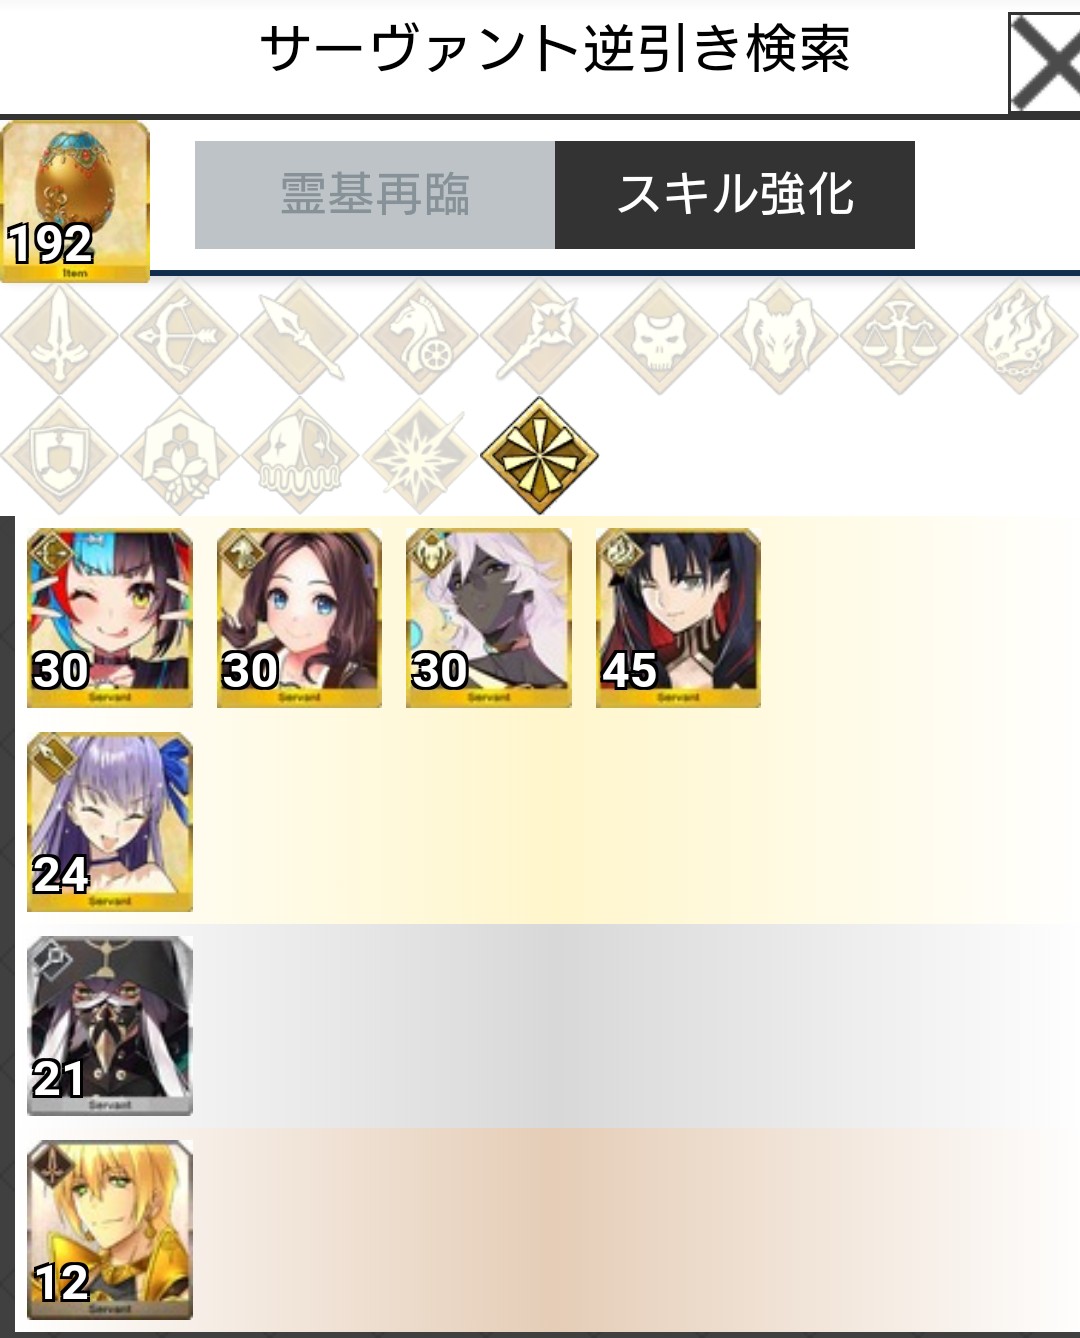Switch to the スキル強化 tab

(x=735, y=195)
